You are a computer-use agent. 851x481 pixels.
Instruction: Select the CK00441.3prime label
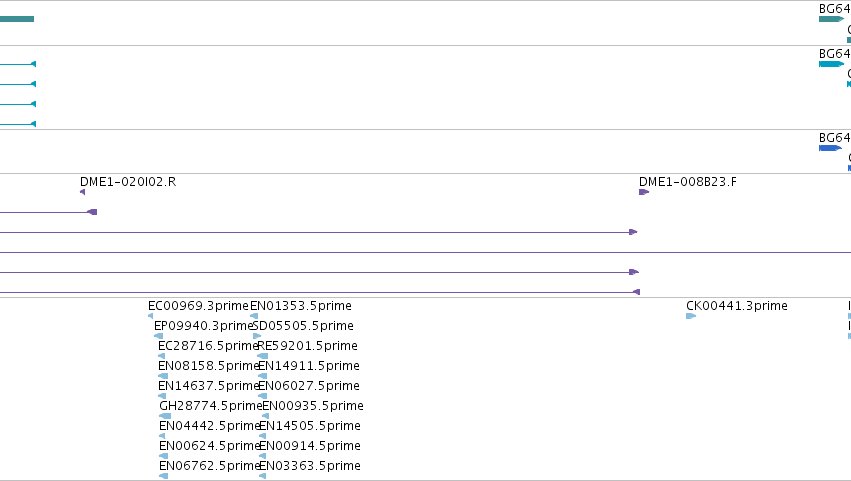(x=736, y=306)
